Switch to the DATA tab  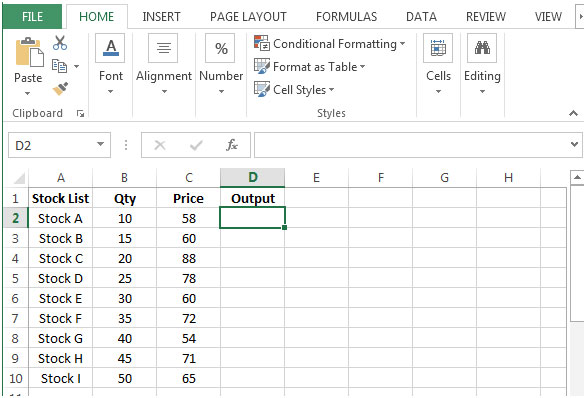click(x=421, y=17)
